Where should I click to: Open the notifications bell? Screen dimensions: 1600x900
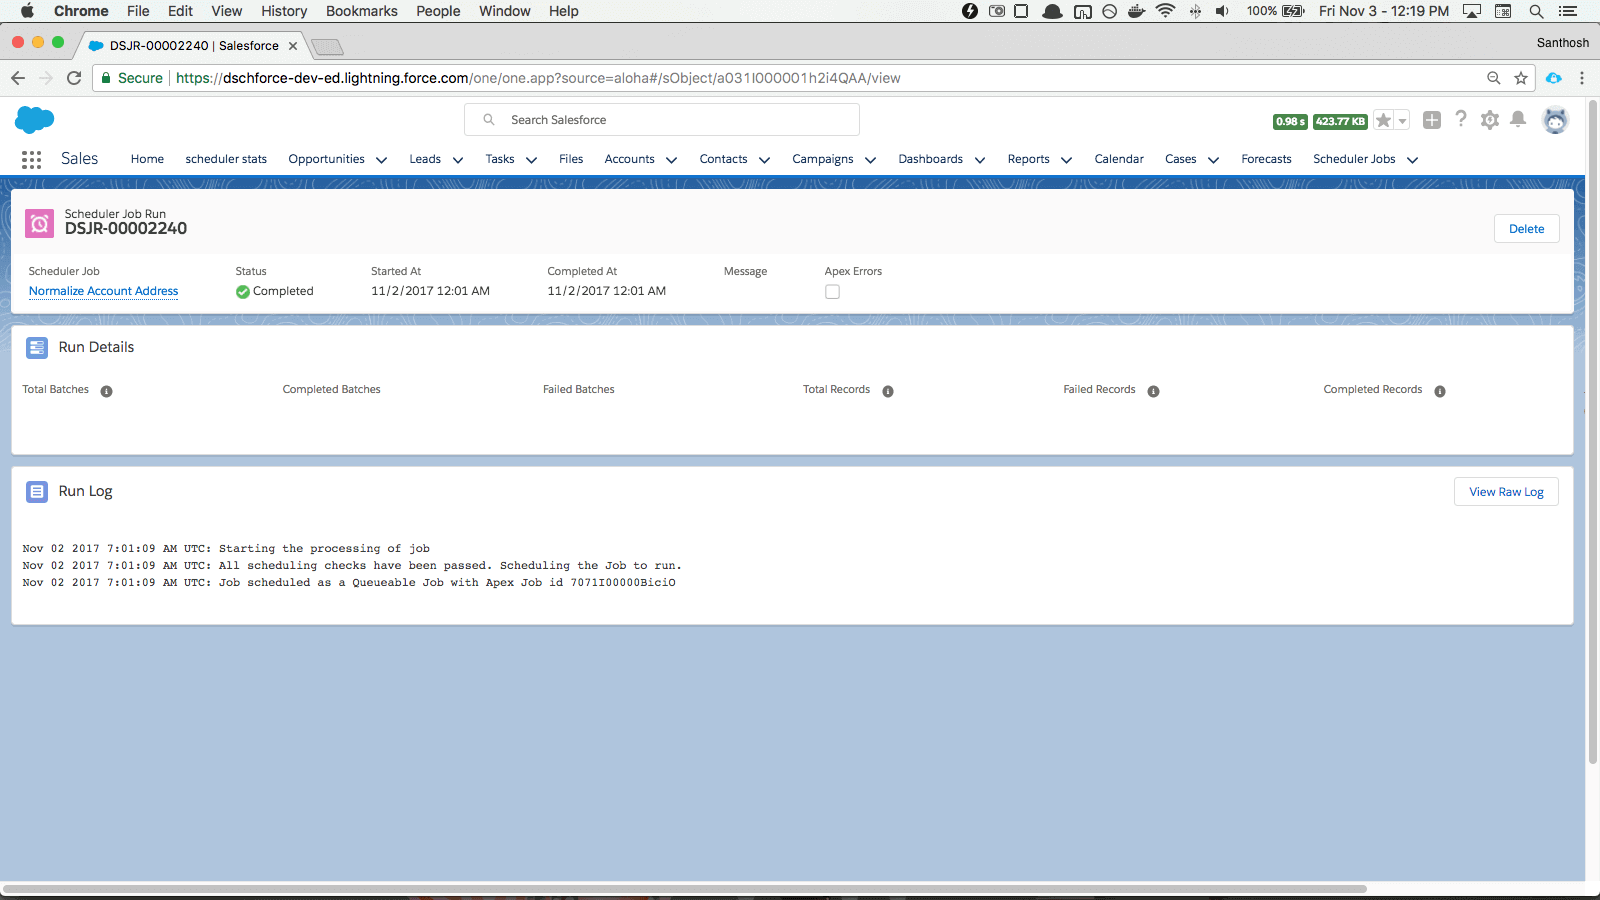pos(1518,120)
